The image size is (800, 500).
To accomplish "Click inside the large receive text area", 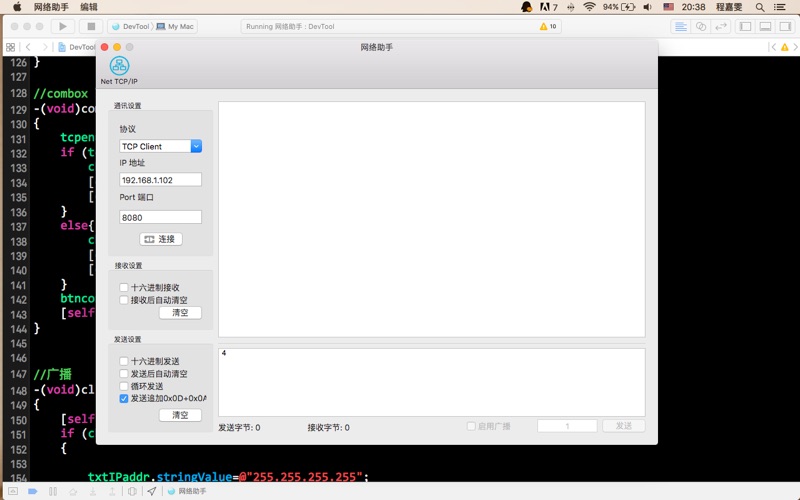I will click(x=432, y=219).
